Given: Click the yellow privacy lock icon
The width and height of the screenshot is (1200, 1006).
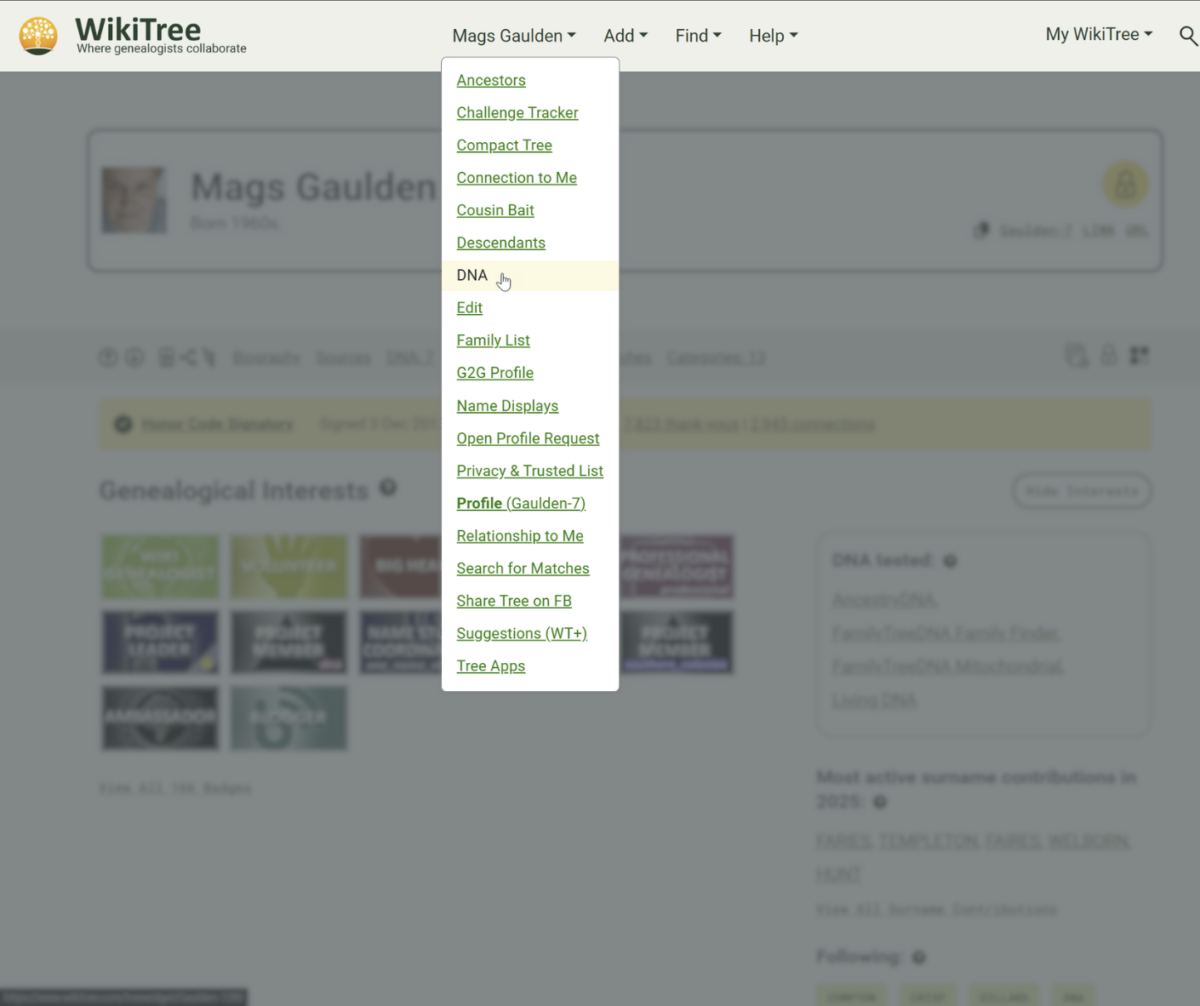Looking at the screenshot, I should coord(1125,184).
